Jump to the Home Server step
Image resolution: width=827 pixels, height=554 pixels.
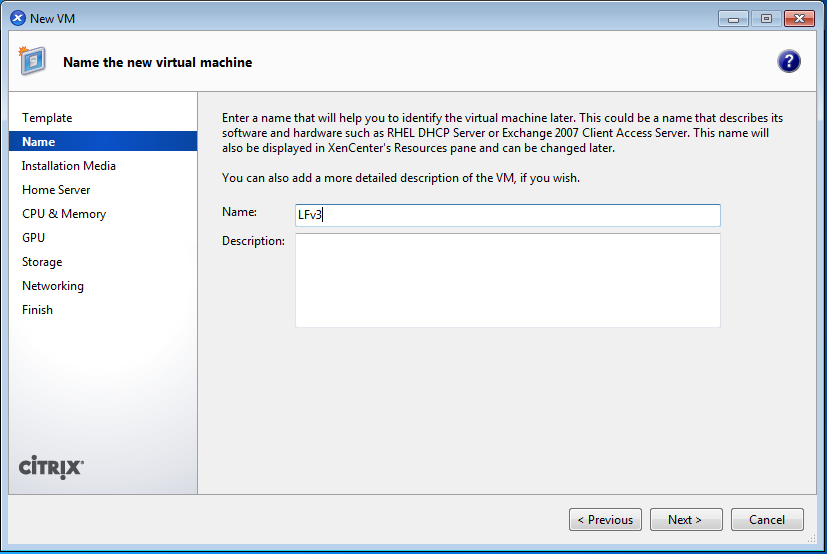56,190
